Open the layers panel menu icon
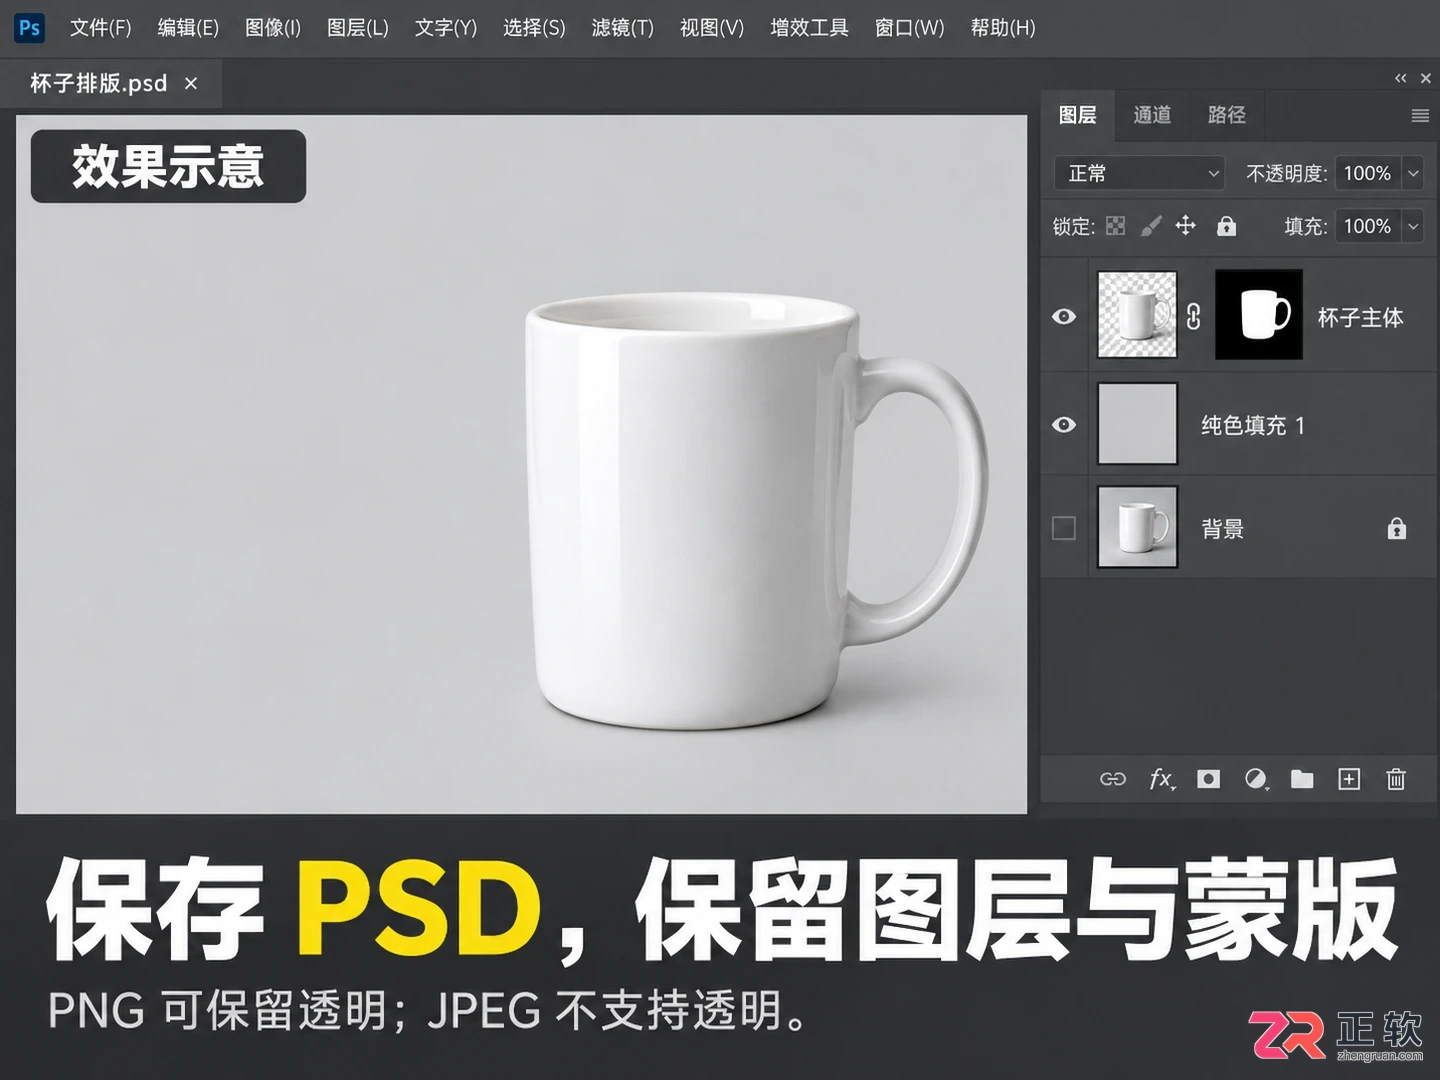1440x1080 pixels. 1420,116
